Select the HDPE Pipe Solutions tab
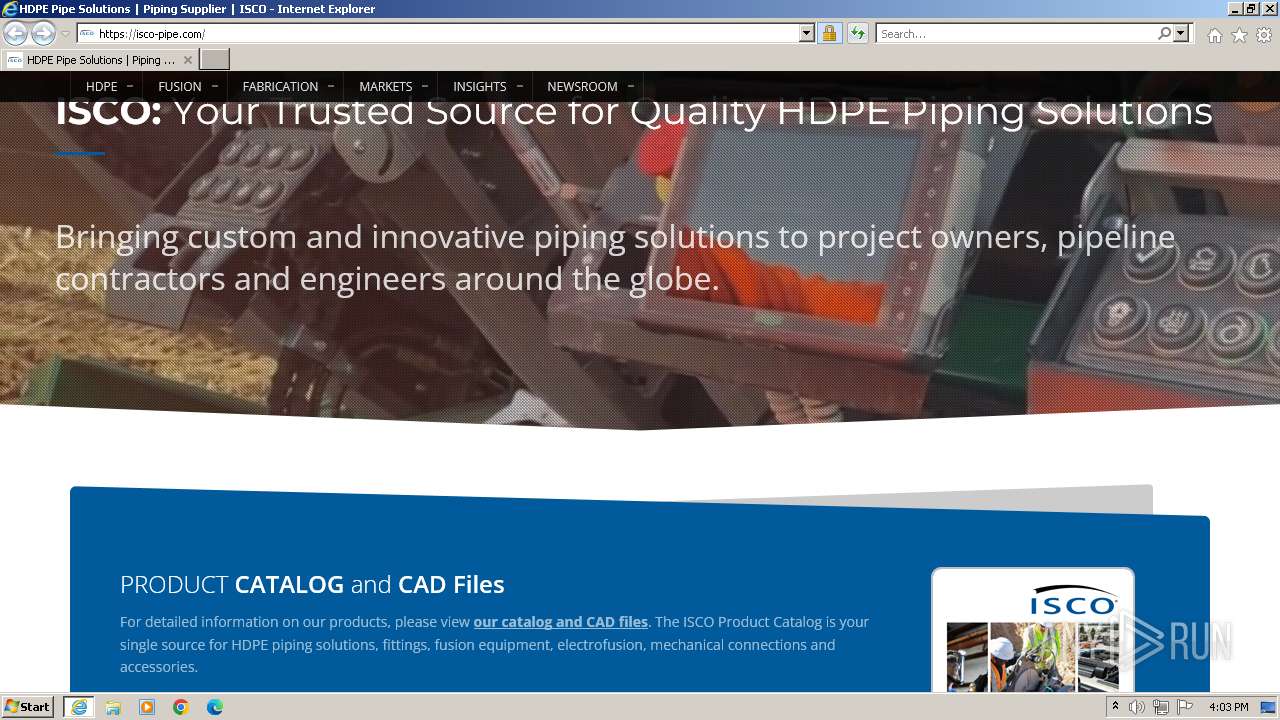The image size is (1280, 720). click(98, 60)
